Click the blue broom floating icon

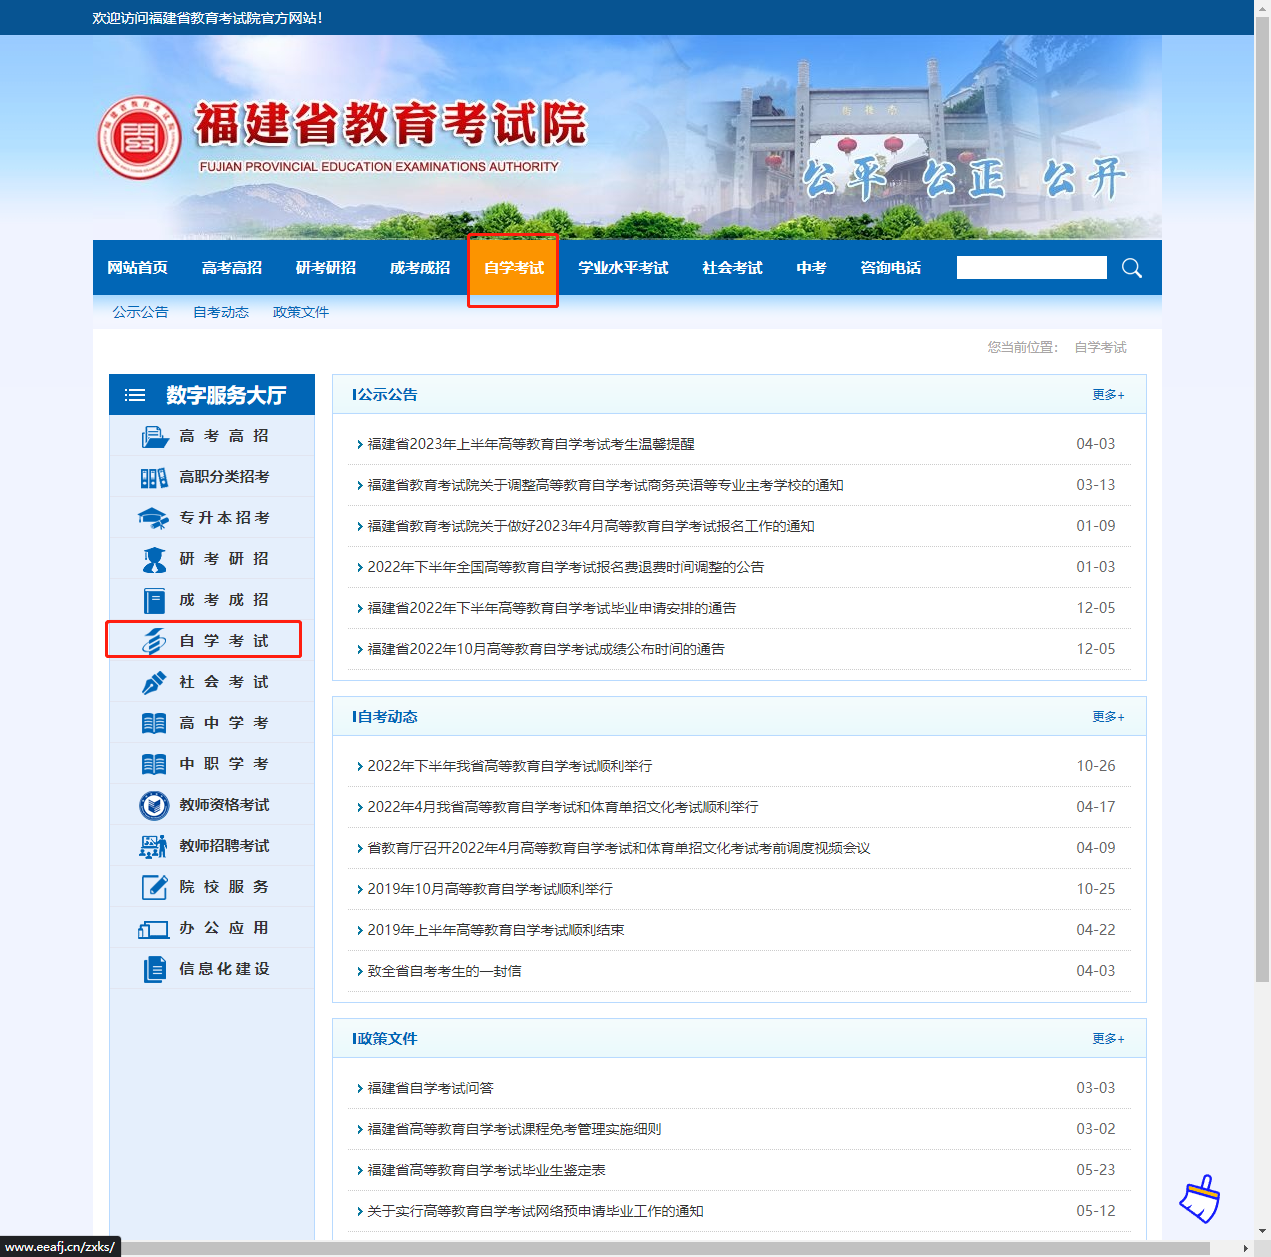pos(1200,1199)
